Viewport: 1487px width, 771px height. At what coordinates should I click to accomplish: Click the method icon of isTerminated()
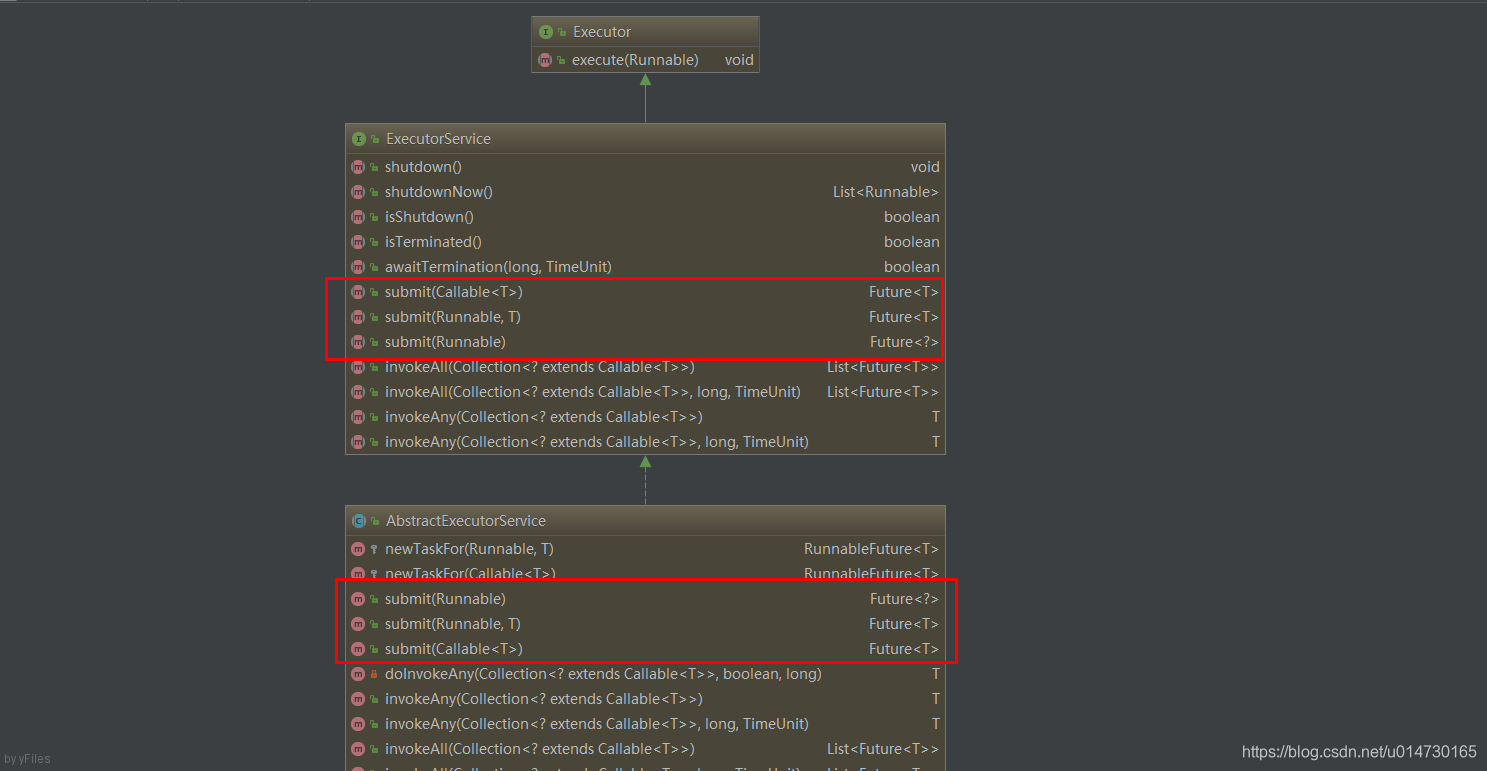358,242
